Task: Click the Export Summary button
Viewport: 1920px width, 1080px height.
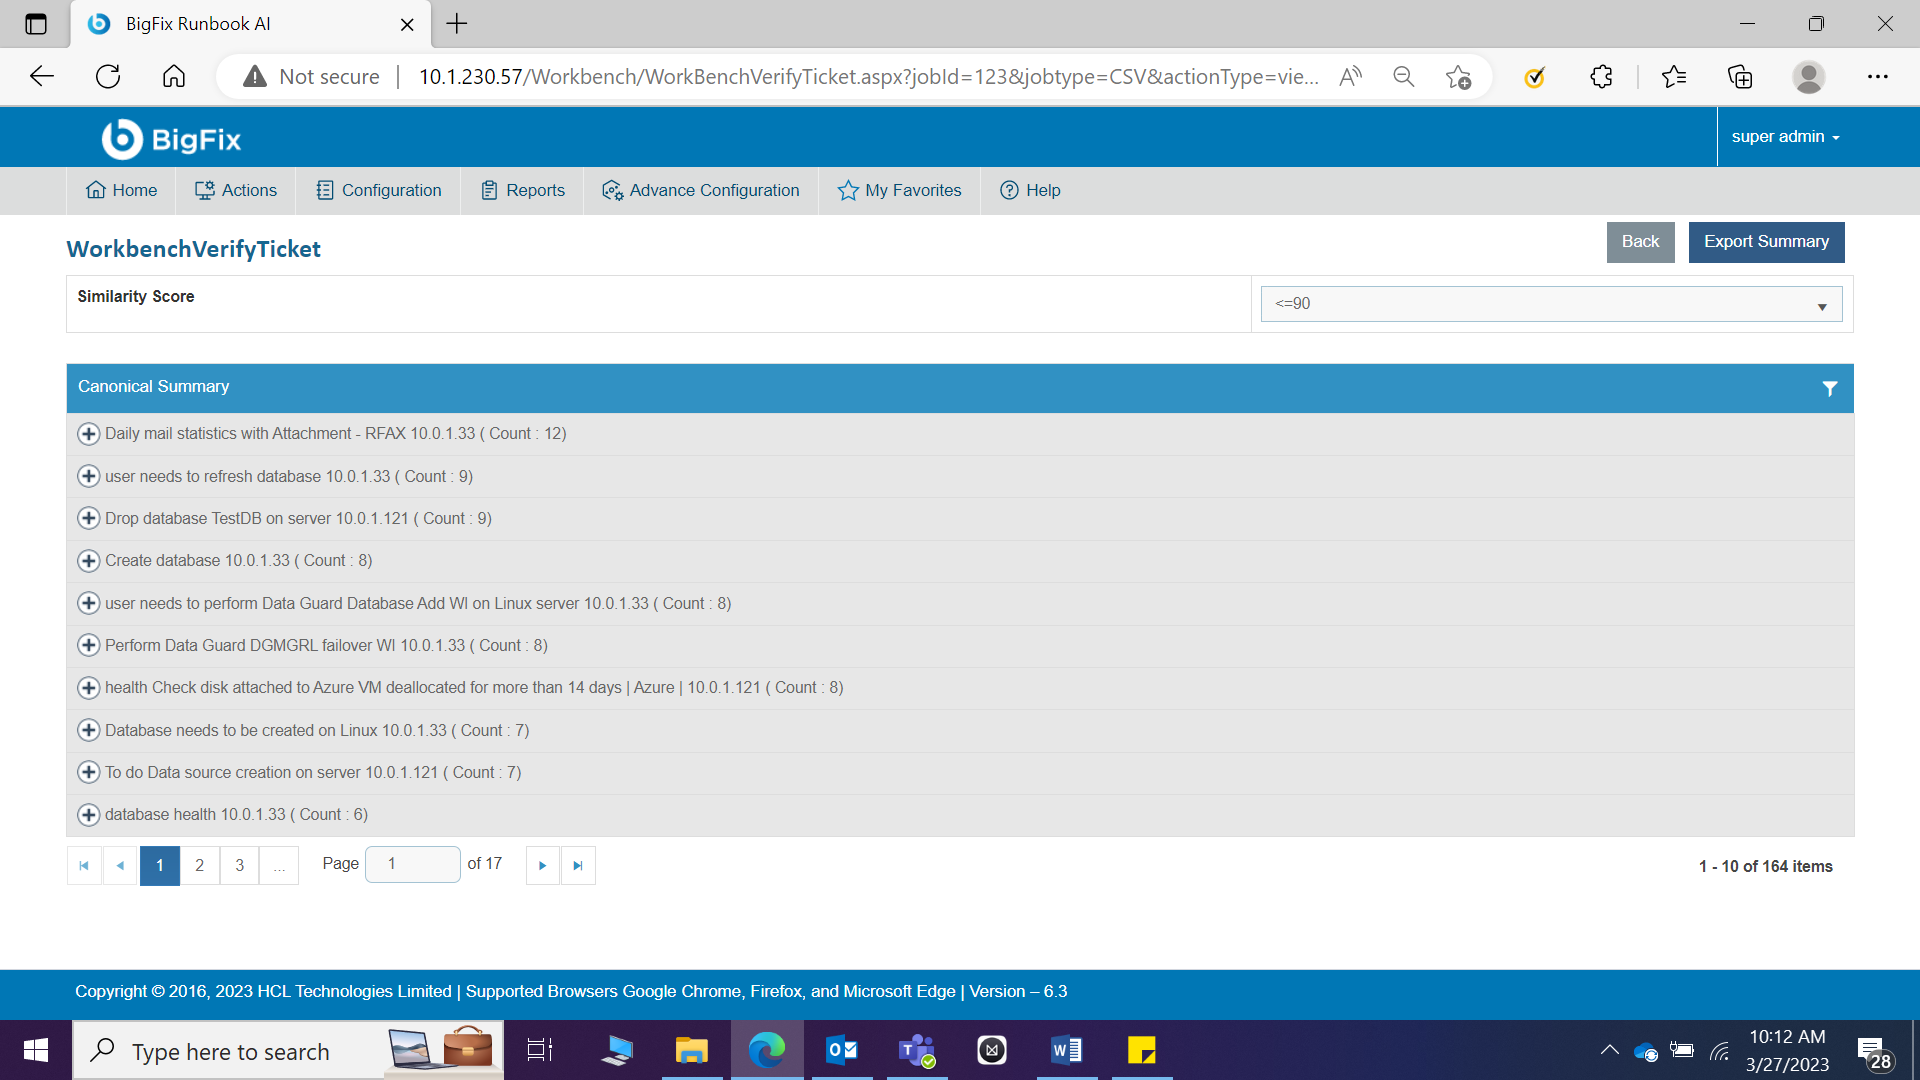Action: (1766, 242)
